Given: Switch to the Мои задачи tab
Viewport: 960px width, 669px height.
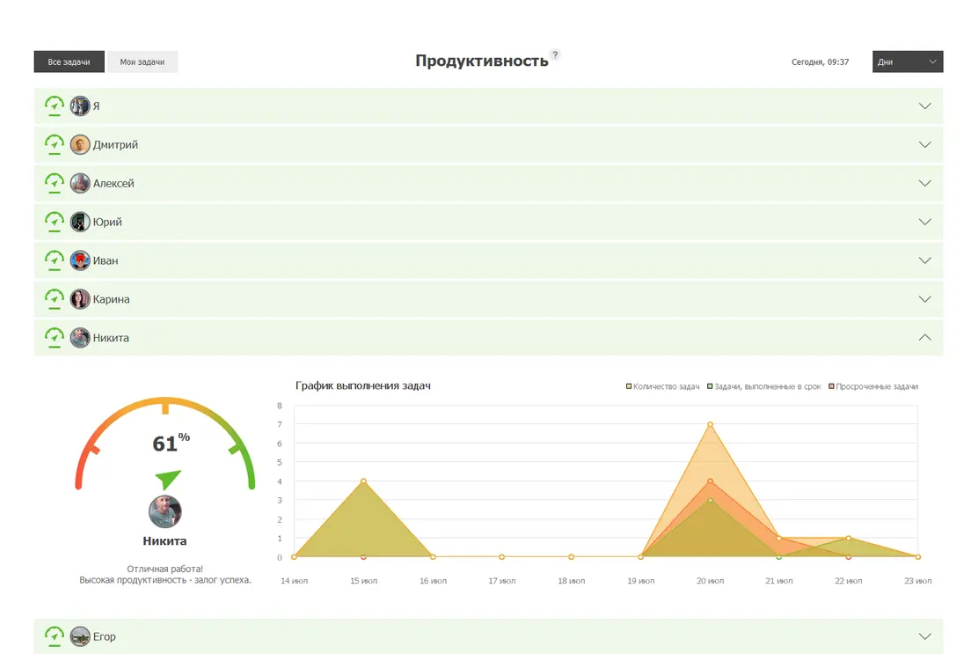Looking at the screenshot, I should pos(142,62).
